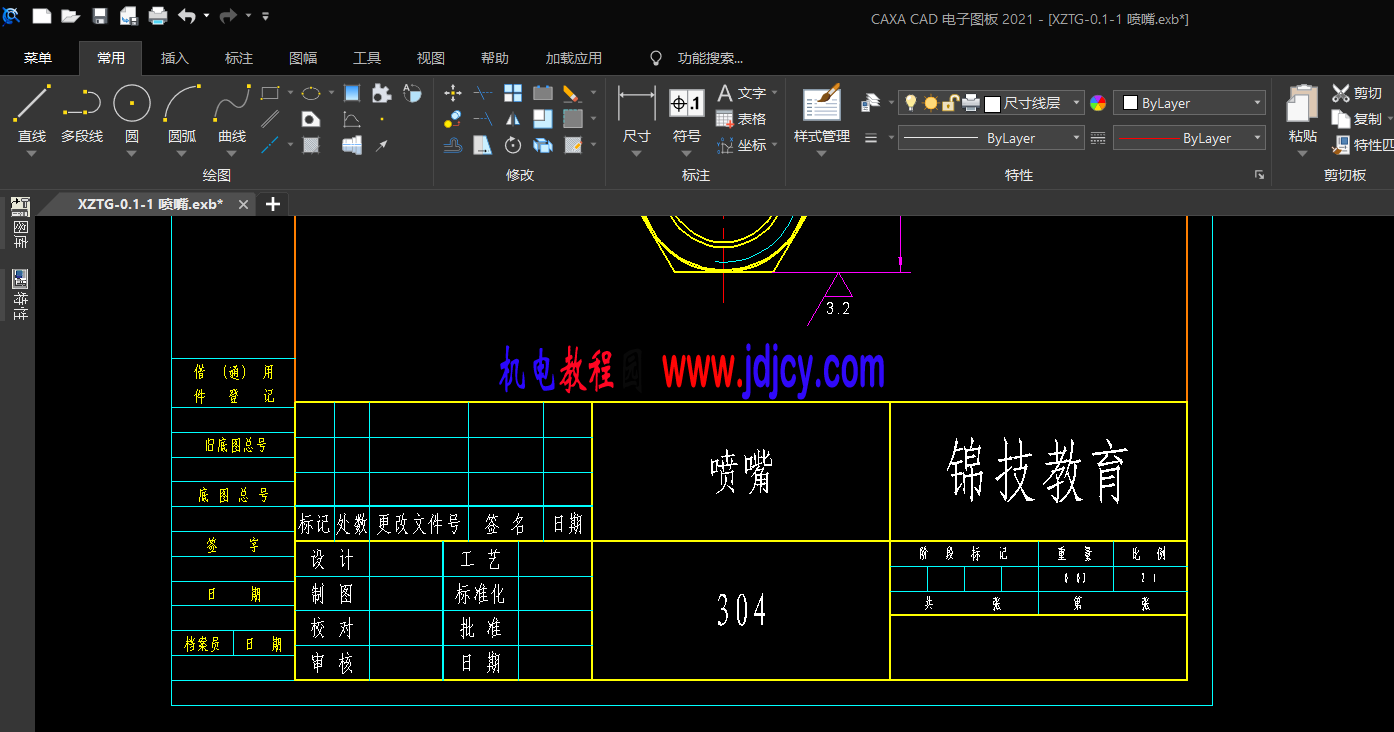Open the parts library puzzle icon

(381, 93)
